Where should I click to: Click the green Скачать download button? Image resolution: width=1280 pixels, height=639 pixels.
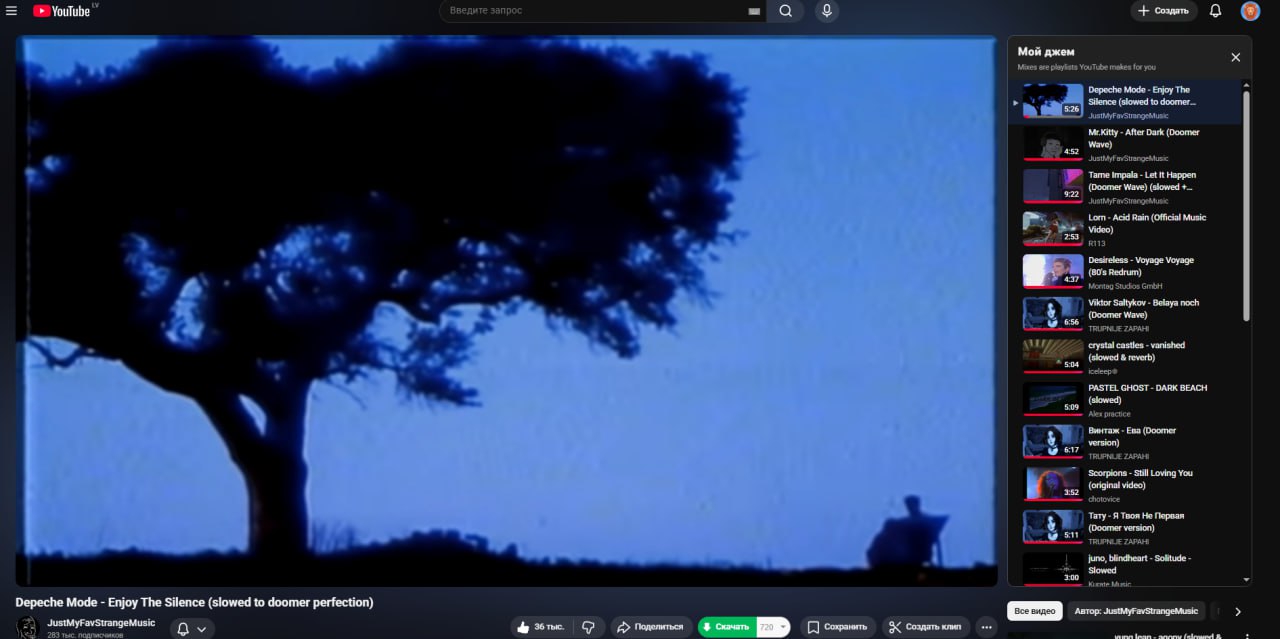click(x=727, y=627)
